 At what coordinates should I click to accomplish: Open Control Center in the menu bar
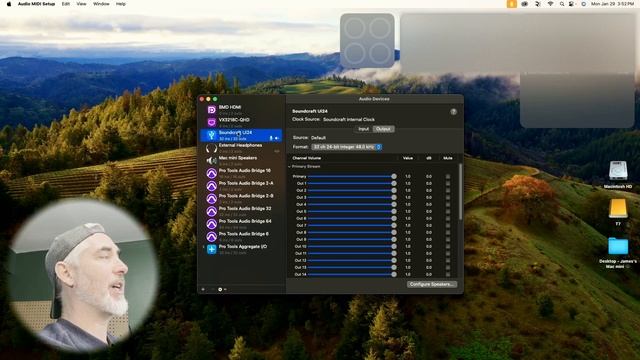pyautogui.click(x=572, y=4)
